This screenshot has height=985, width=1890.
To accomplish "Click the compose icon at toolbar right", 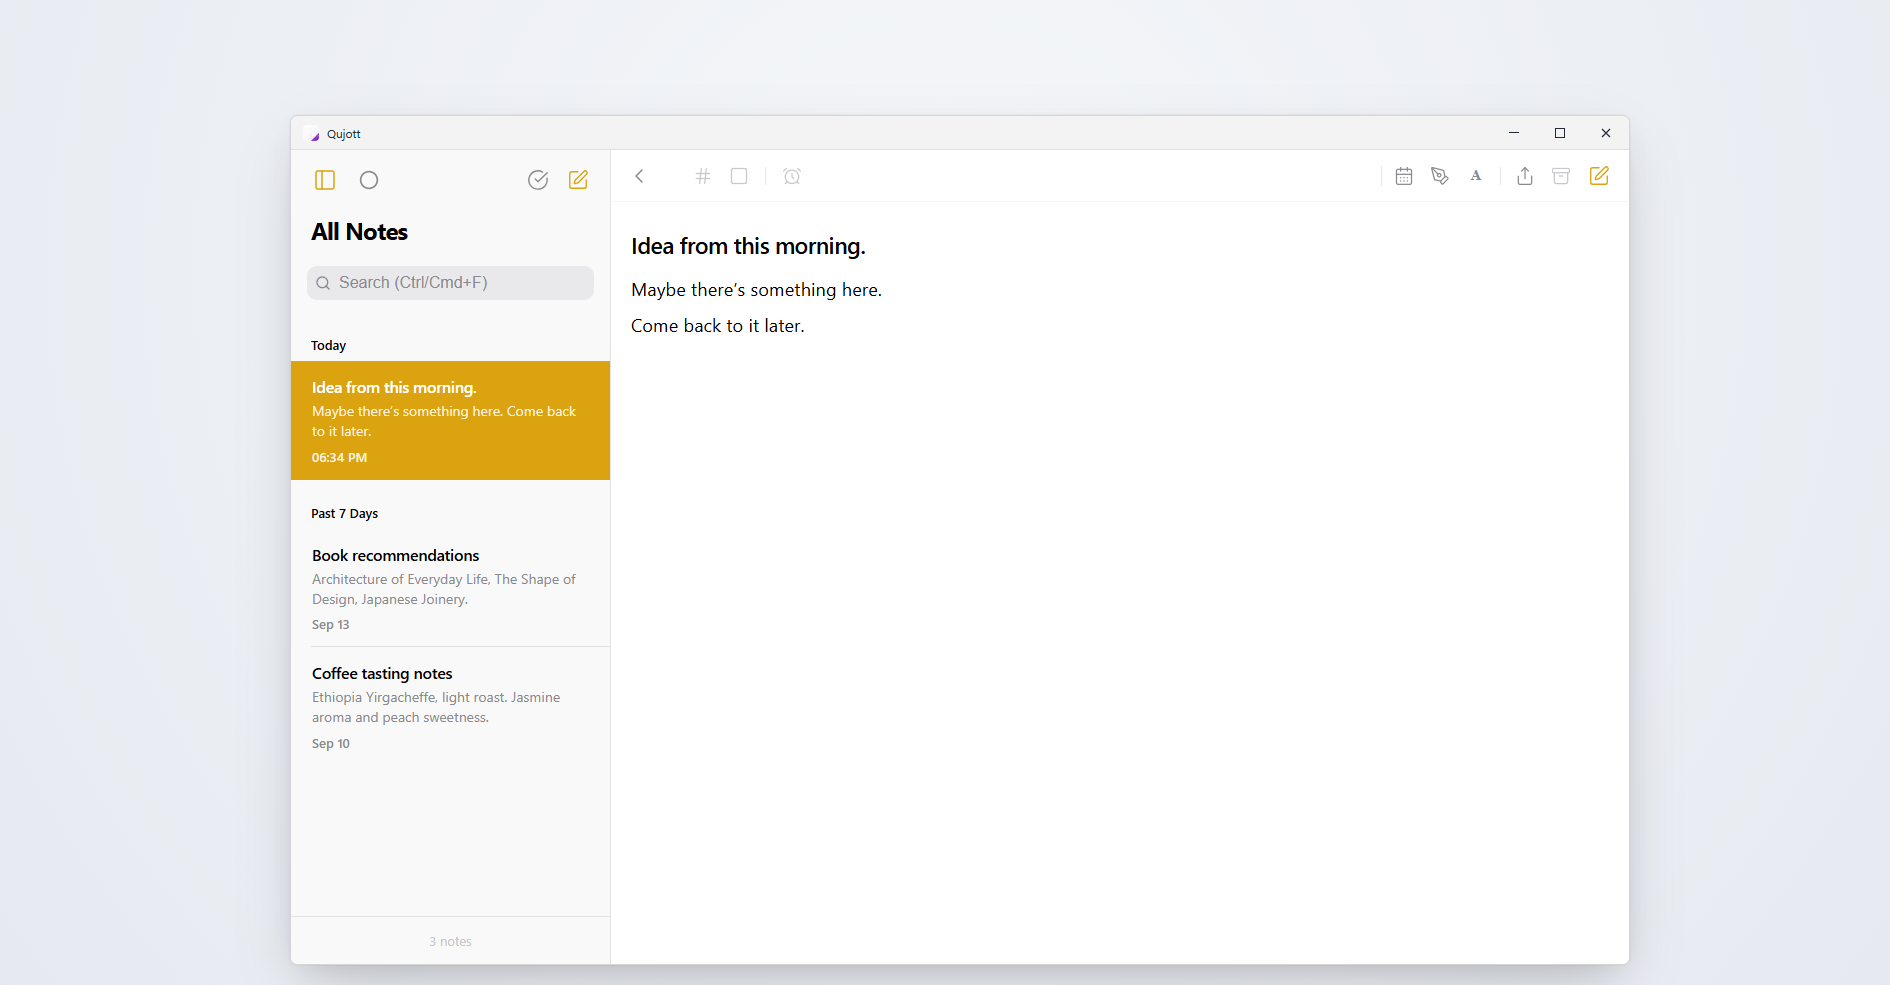I will point(1599,176).
